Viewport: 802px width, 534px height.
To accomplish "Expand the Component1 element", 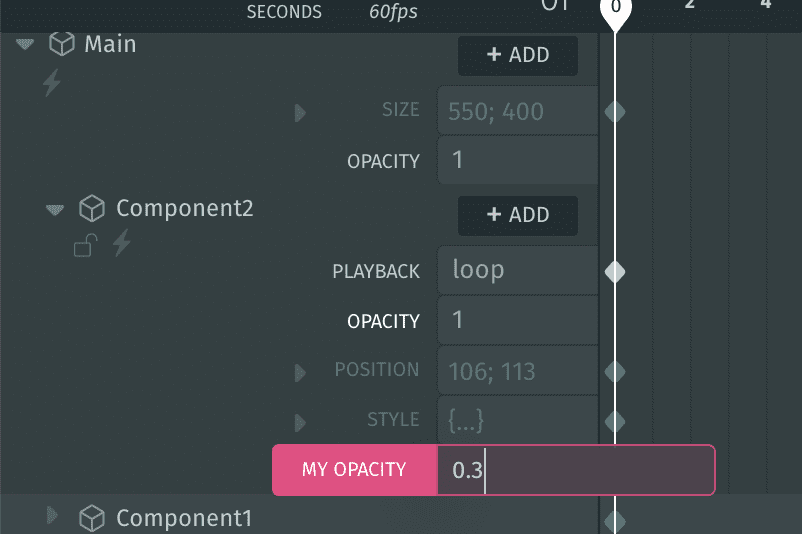I will pos(52,515).
